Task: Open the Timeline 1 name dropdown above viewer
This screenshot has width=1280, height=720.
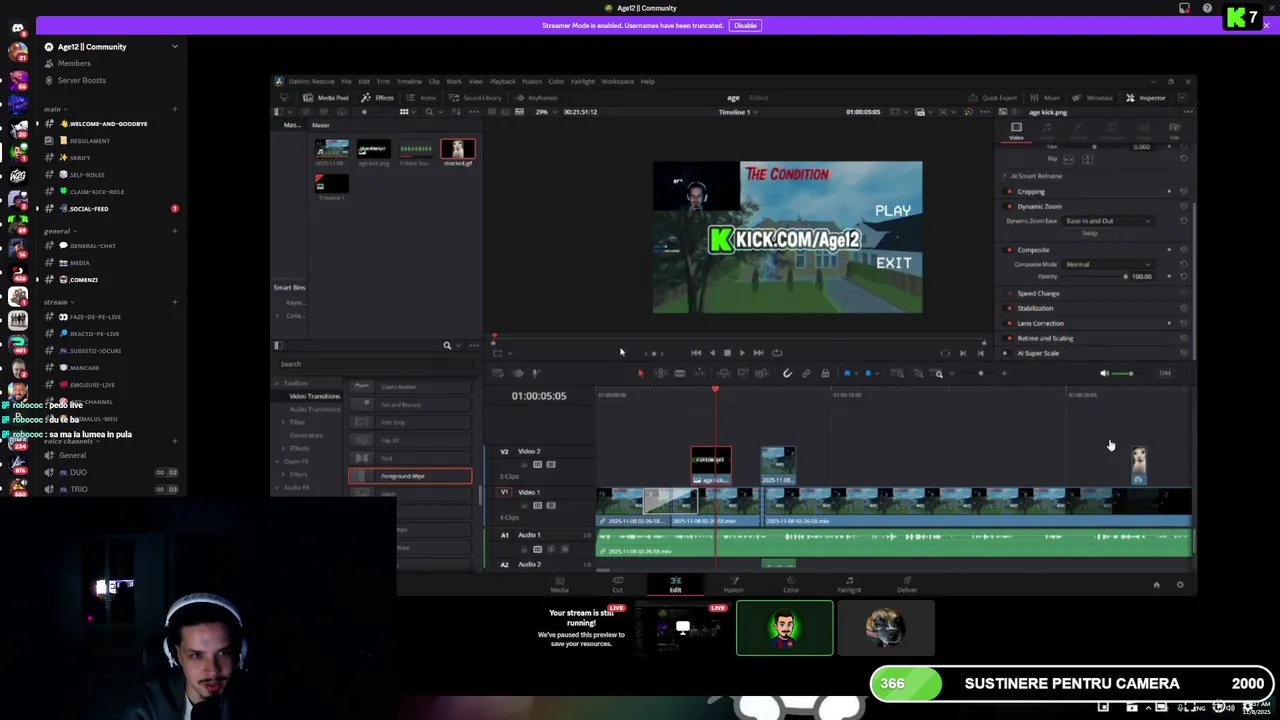Action: coord(736,112)
